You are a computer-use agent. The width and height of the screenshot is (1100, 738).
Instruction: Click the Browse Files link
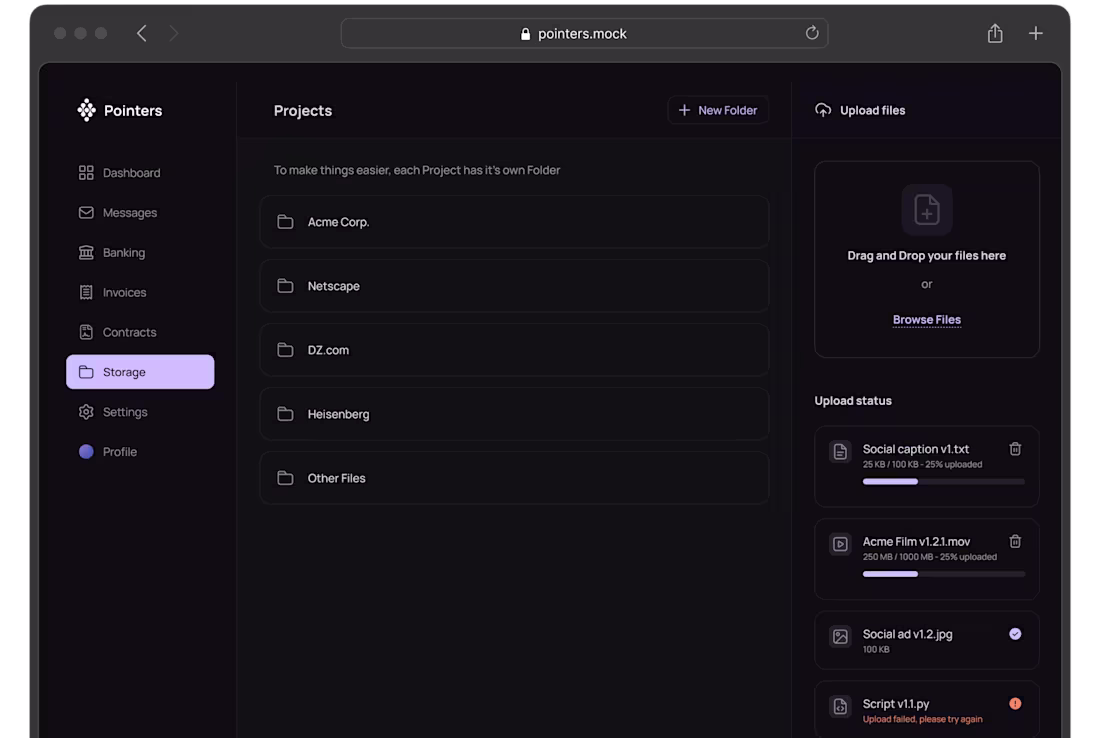(927, 320)
